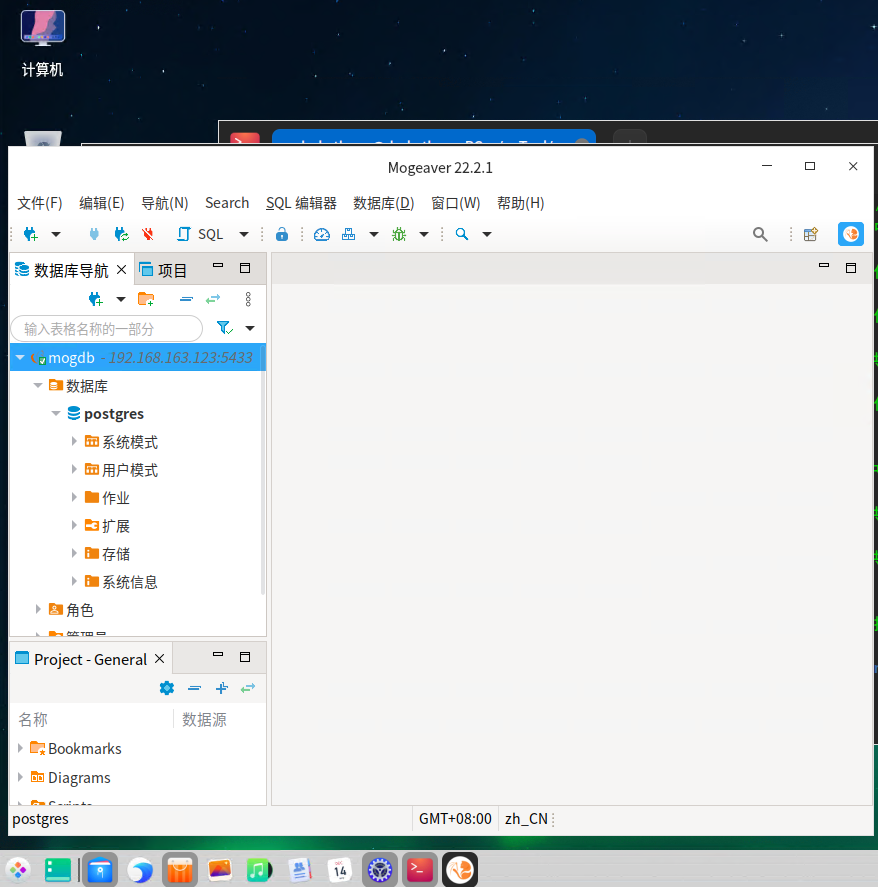Open the debug configurations dropdown arrow
Image resolution: width=878 pixels, height=887 pixels.
pyautogui.click(x=424, y=234)
